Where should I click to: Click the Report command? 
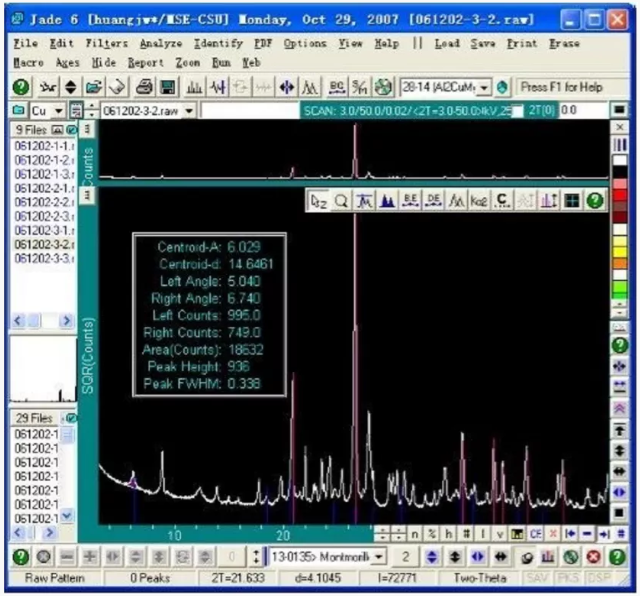tap(146, 63)
